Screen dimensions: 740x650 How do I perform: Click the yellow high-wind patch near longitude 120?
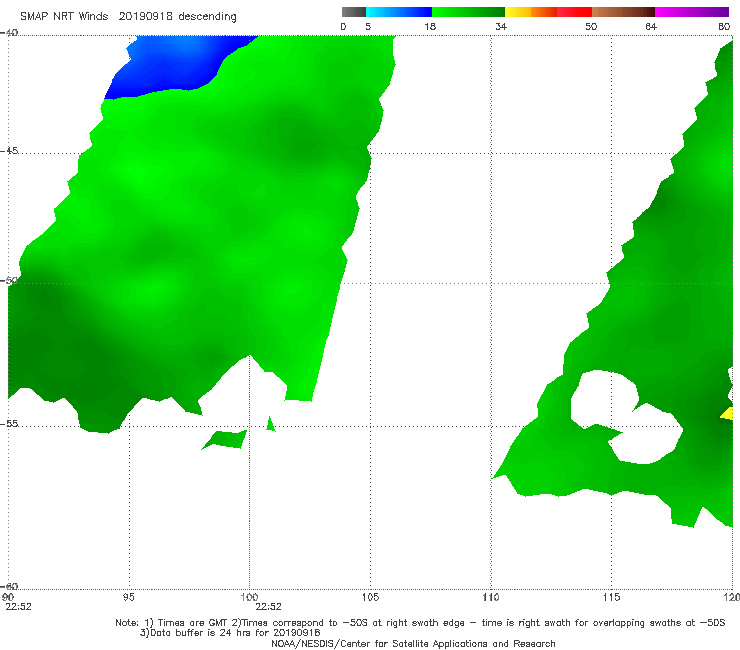[728, 414]
